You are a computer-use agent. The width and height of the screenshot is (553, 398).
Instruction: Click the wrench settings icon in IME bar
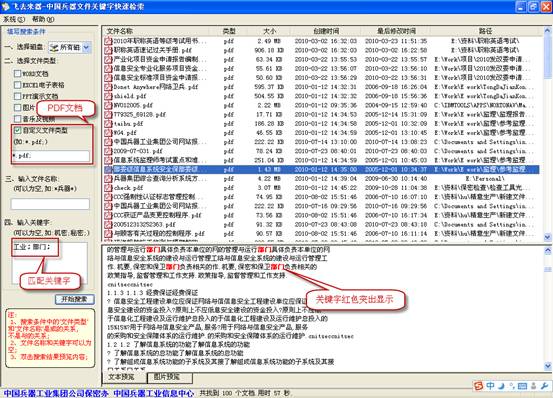tap(544, 386)
